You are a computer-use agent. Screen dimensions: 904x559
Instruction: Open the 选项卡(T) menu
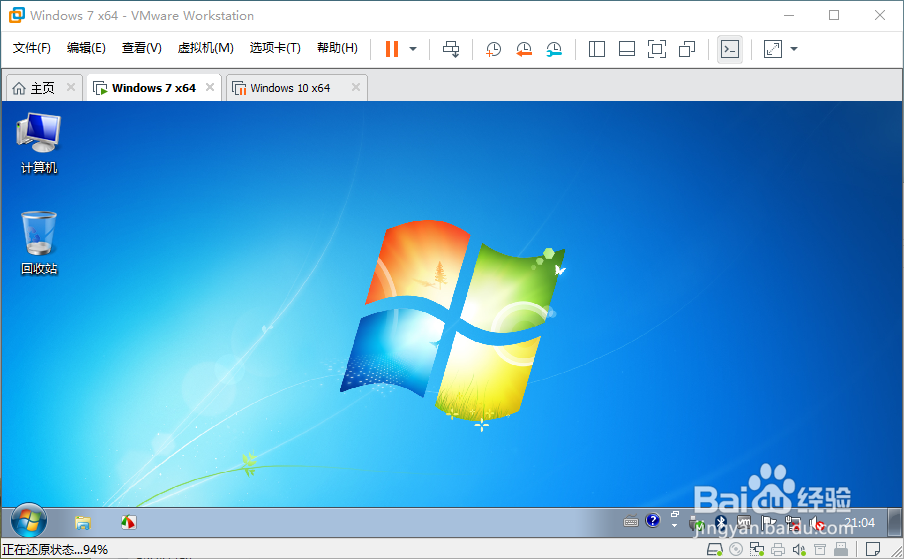click(x=275, y=48)
